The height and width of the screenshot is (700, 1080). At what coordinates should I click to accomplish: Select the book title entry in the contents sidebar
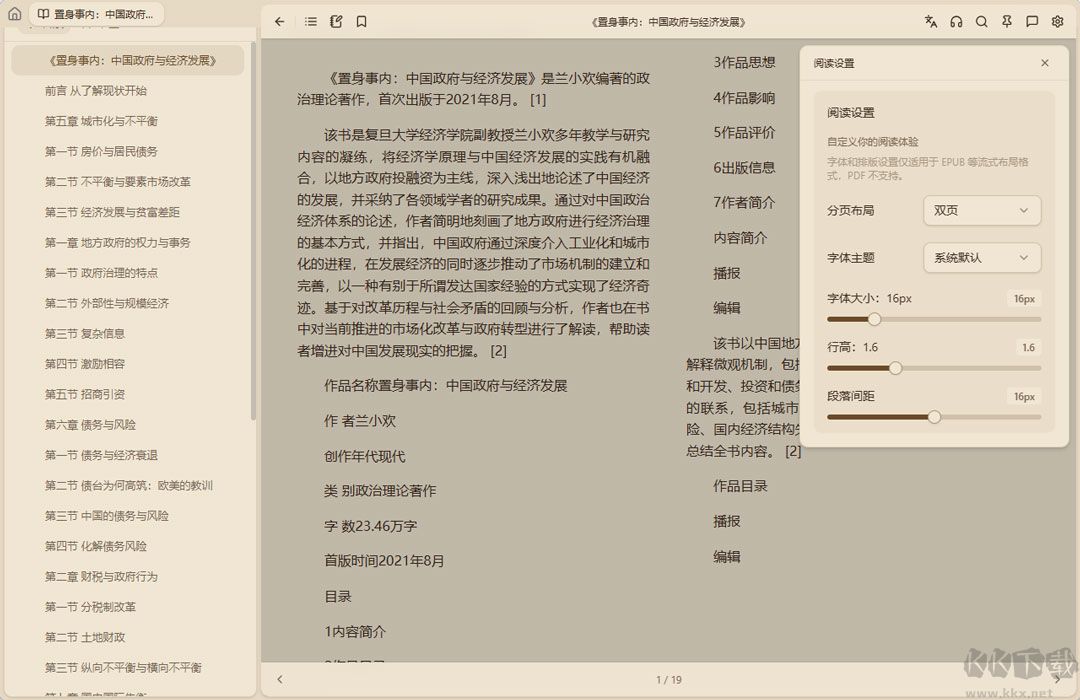click(128, 61)
